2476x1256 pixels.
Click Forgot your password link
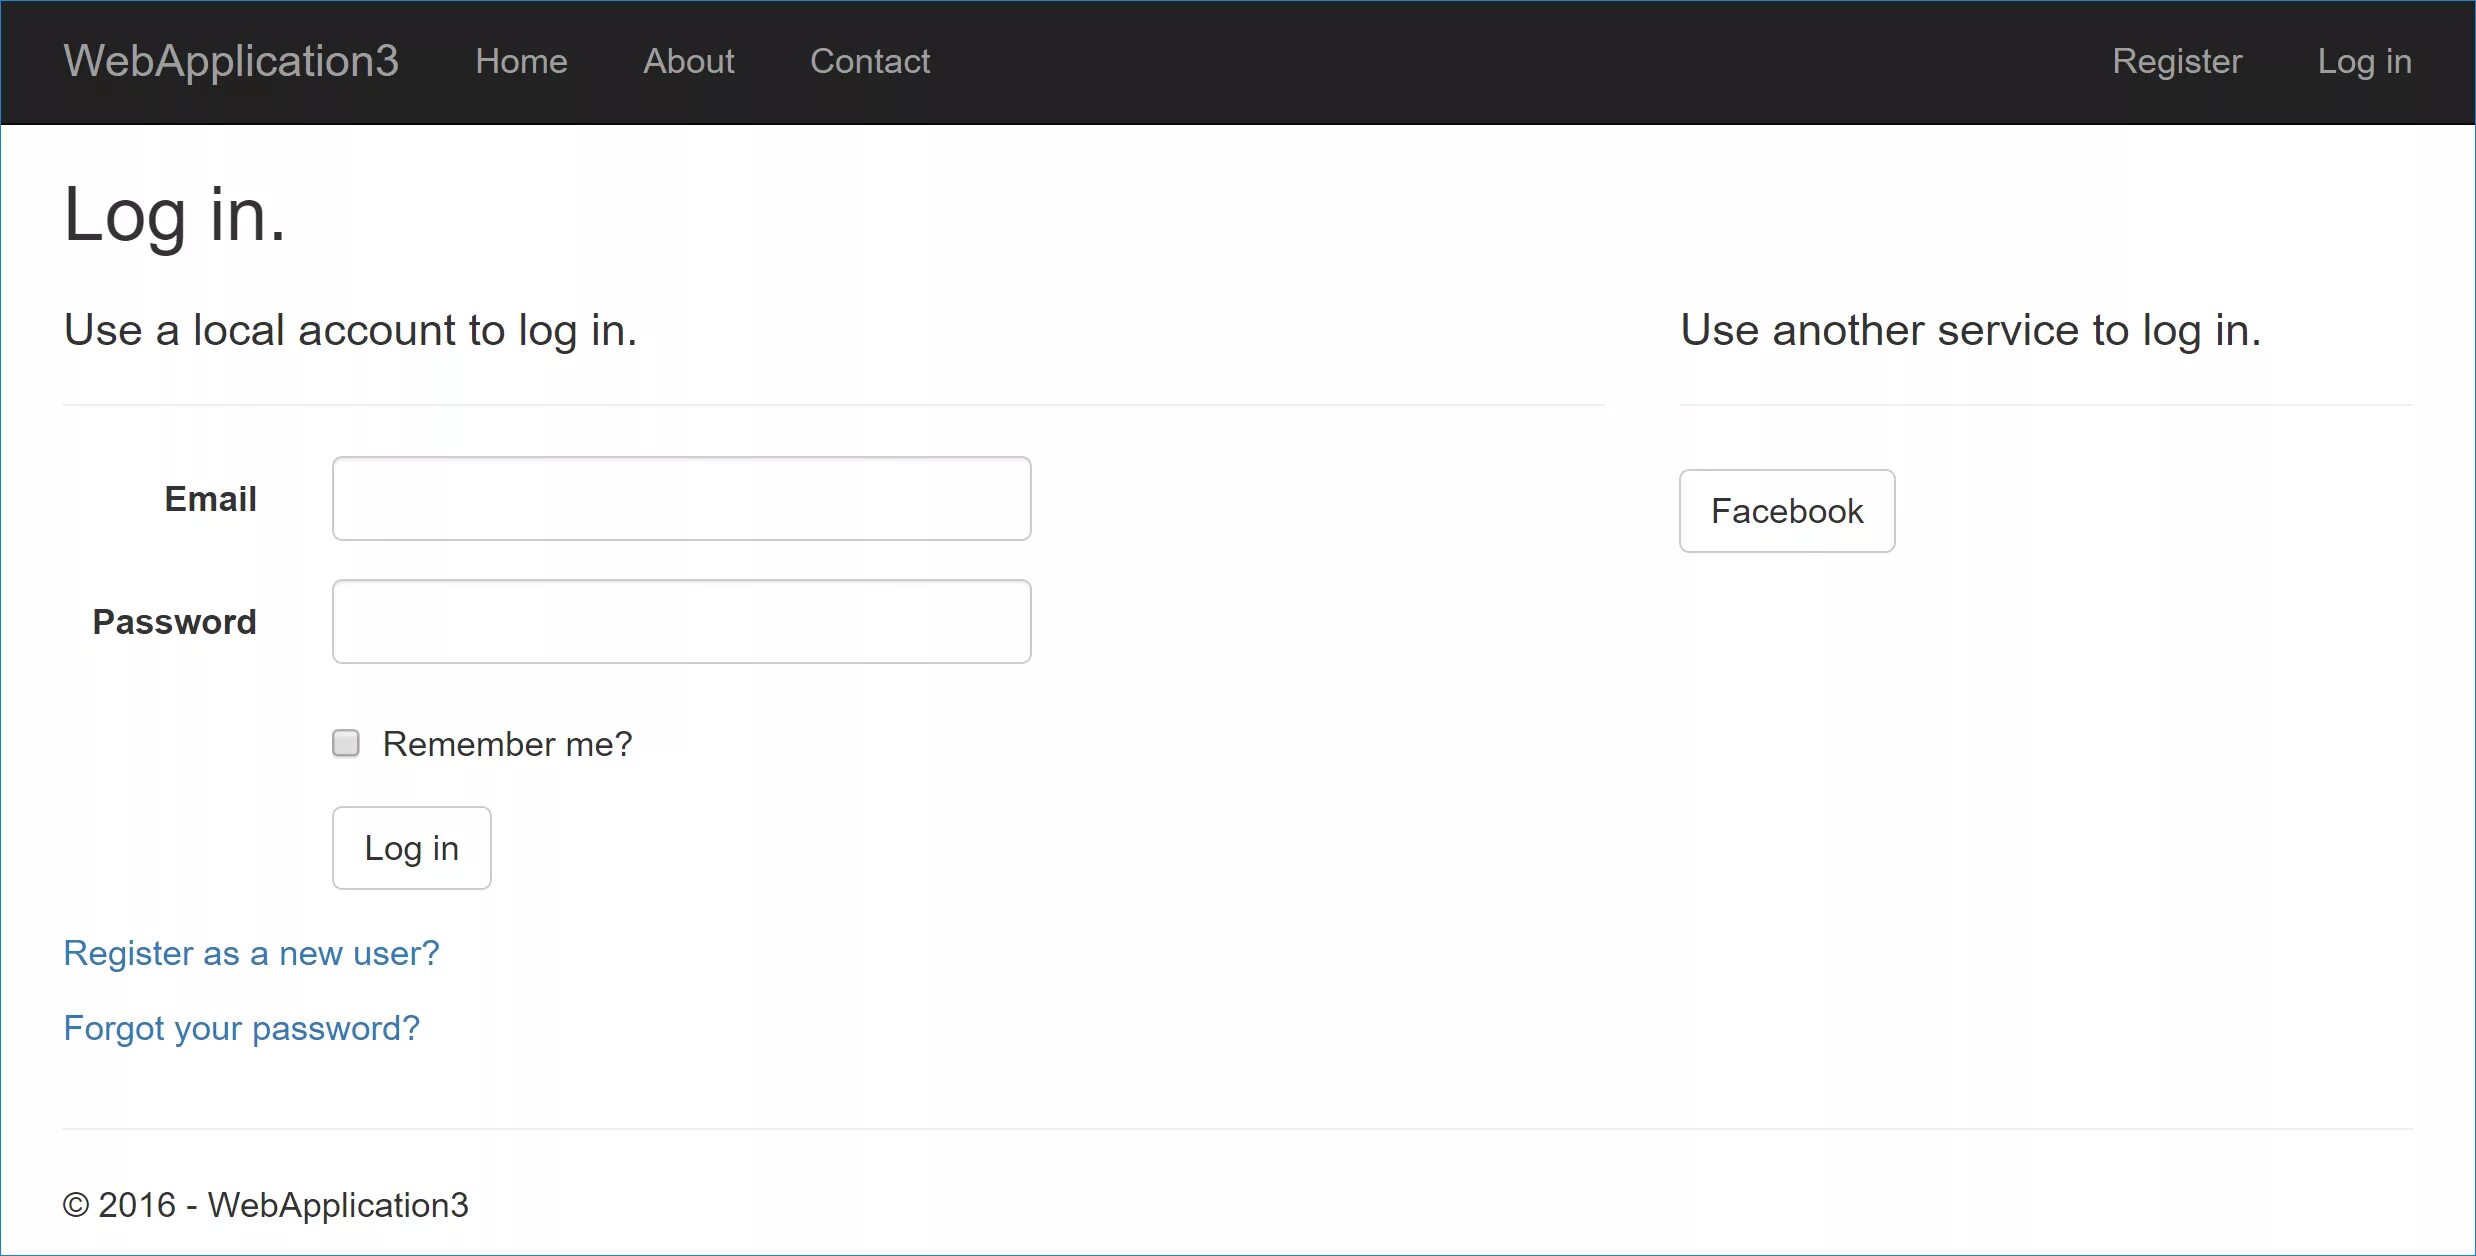tap(240, 1027)
